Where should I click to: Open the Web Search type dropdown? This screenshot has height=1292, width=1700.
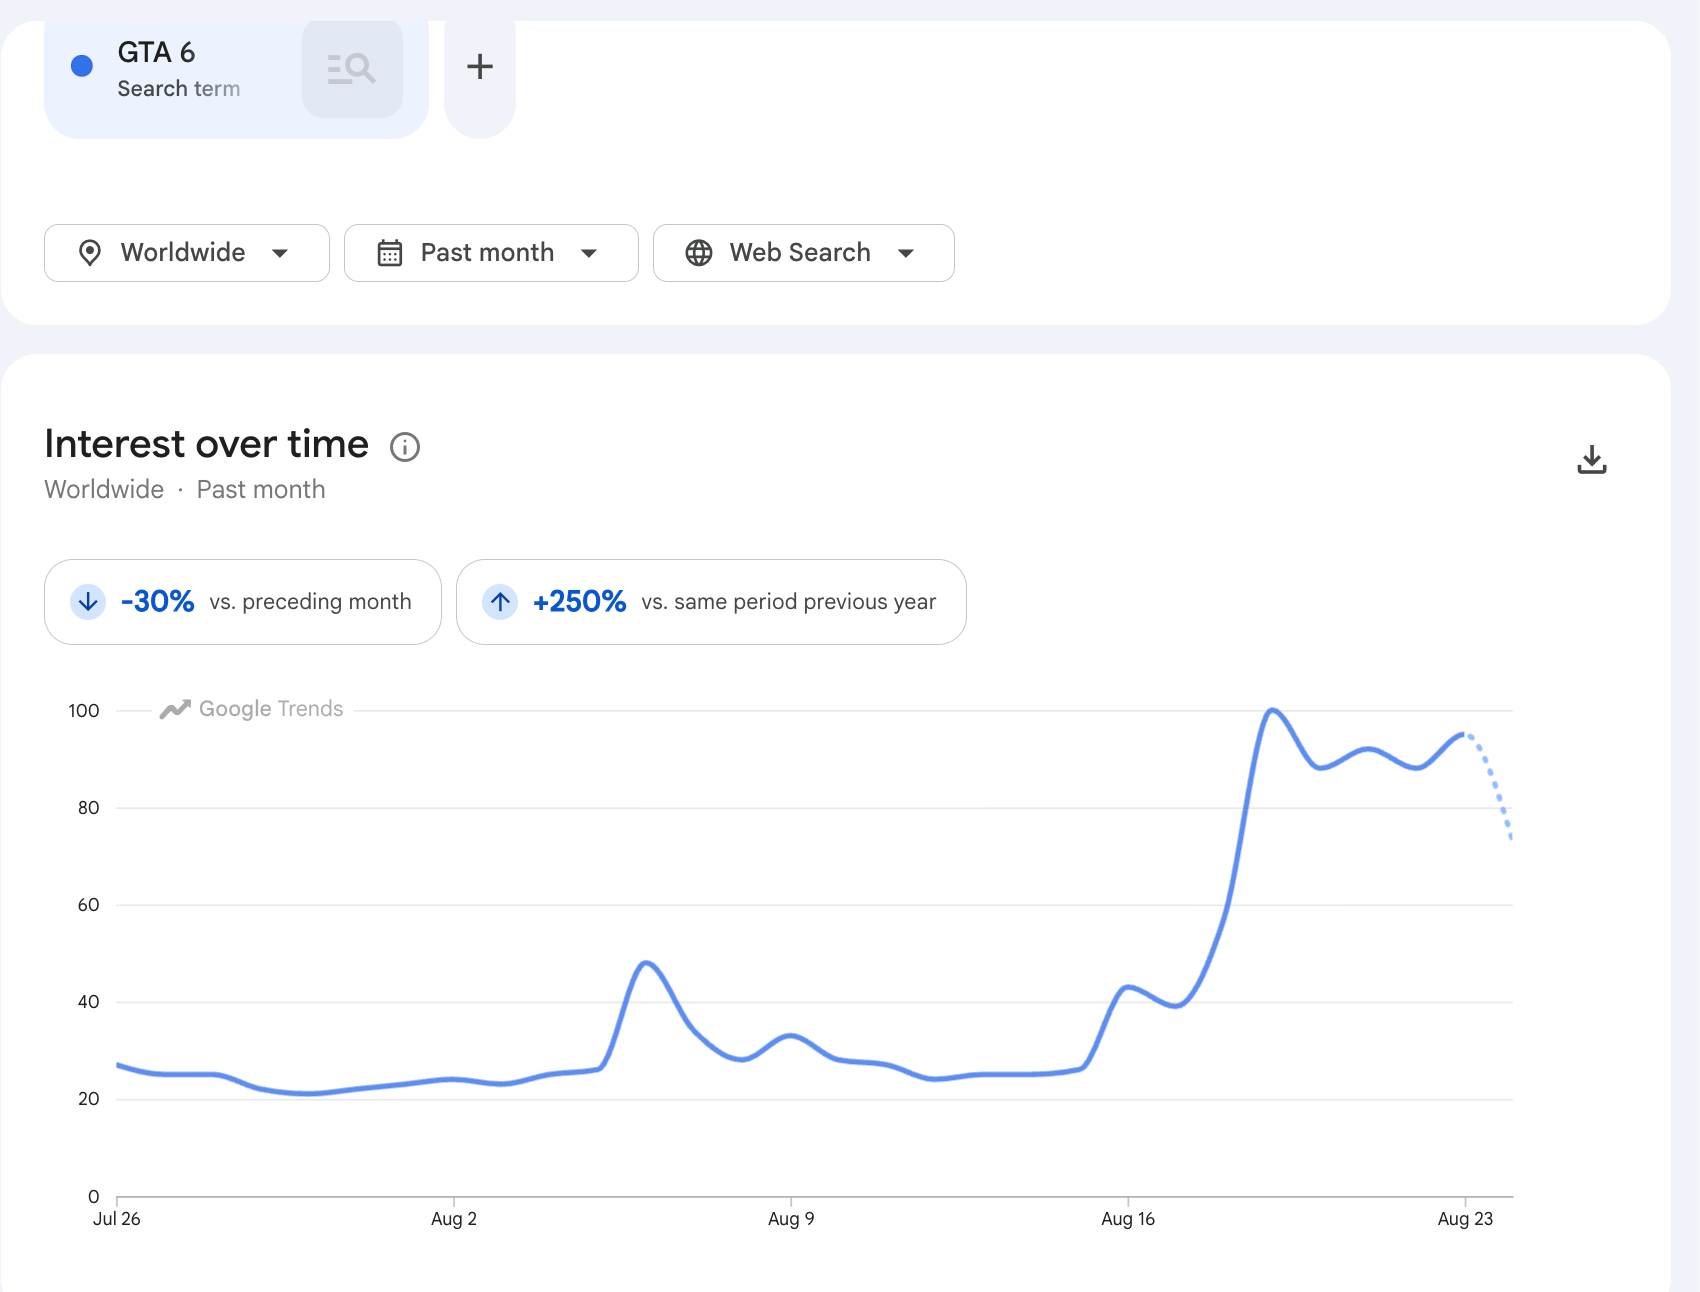tap(804, 253)
